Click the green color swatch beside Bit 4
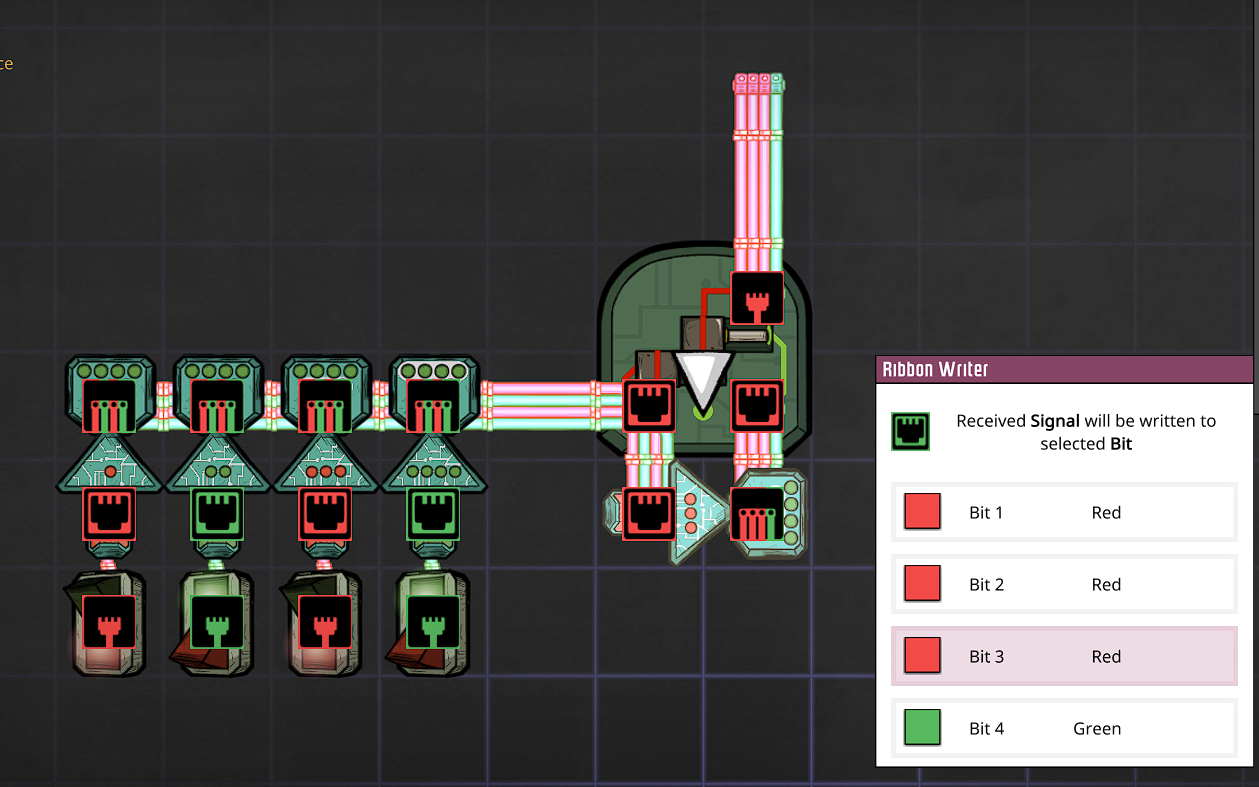 (922, 728)
